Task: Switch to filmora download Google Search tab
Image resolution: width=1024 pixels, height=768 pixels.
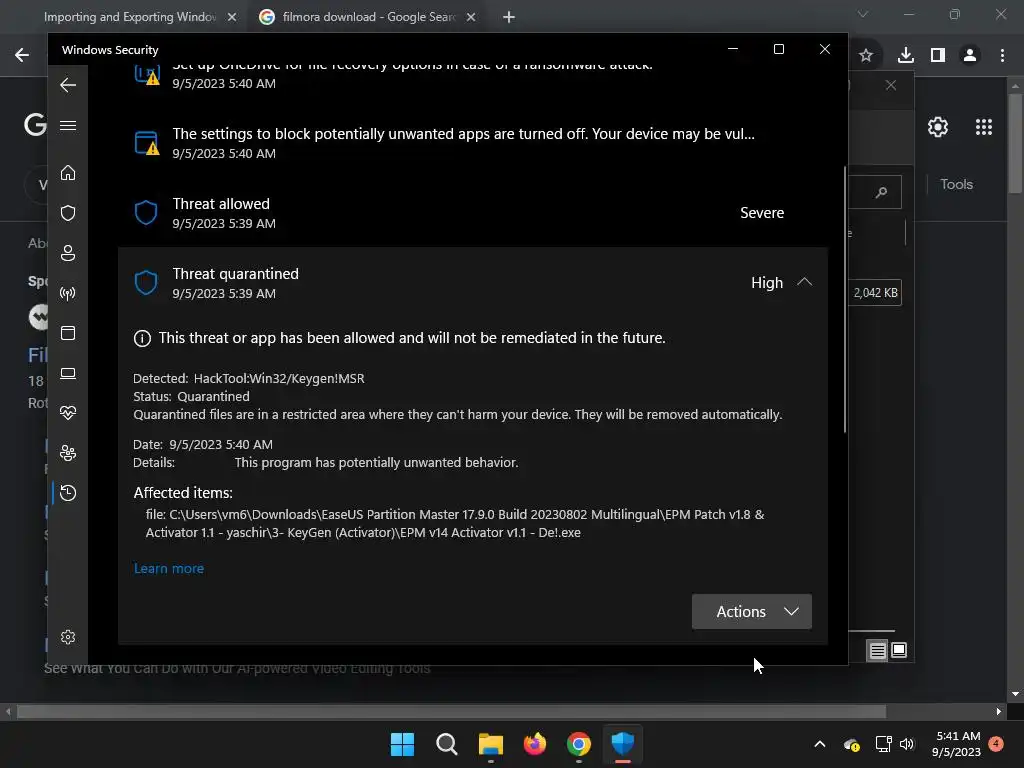Action: pos(368,17)
